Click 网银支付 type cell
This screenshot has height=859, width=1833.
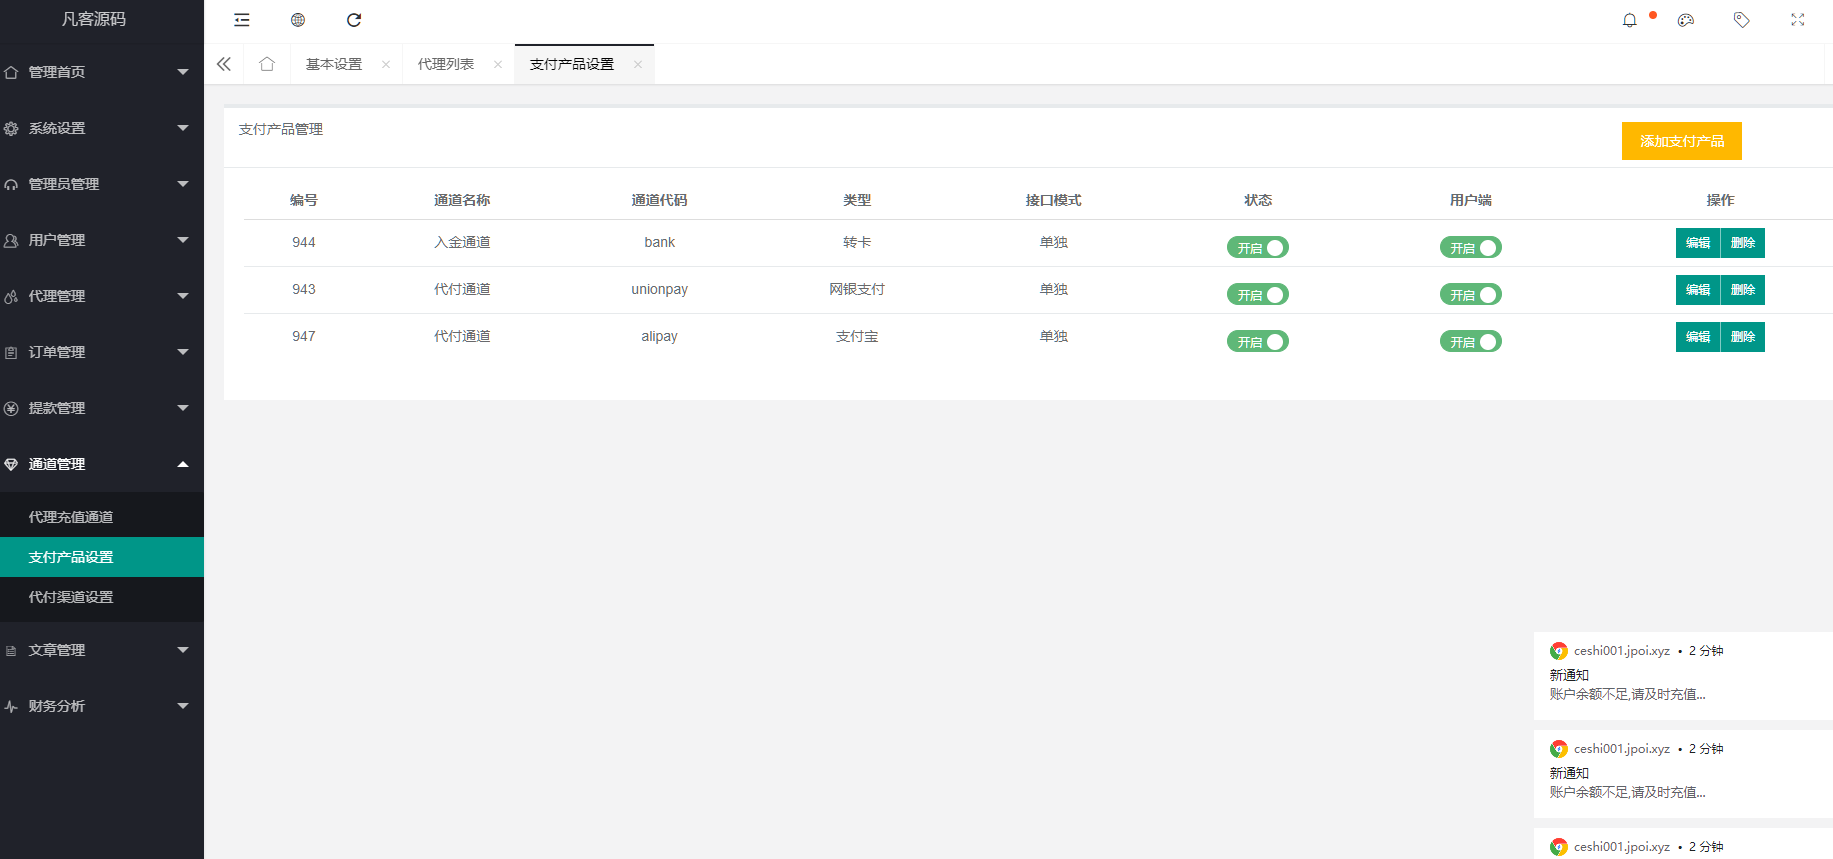[x=857, y=289]
